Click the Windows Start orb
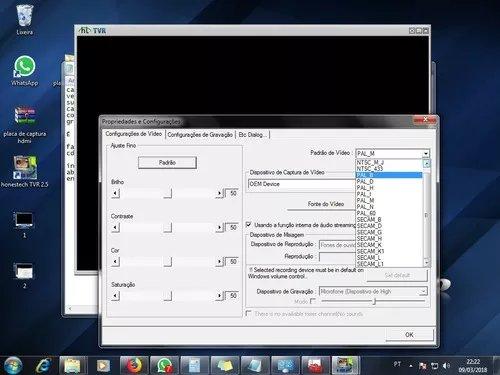 pos(12,365)
